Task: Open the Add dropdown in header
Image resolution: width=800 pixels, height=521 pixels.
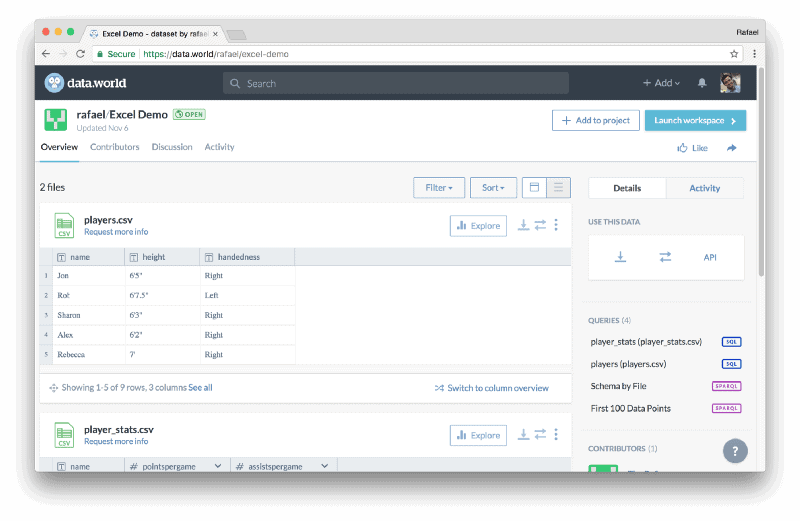Action: point(661,83)
